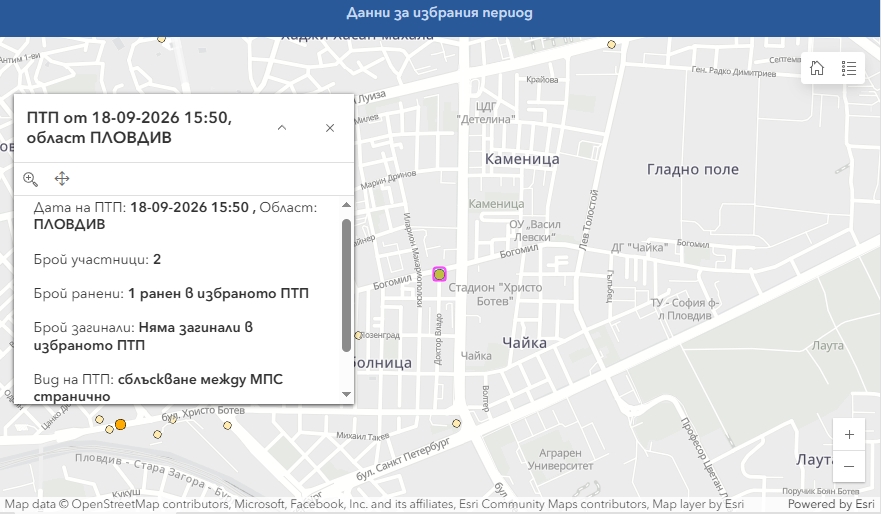Click the Гладно поле map label
Viewport: 881px width, 514px height.
pos(692,169)
